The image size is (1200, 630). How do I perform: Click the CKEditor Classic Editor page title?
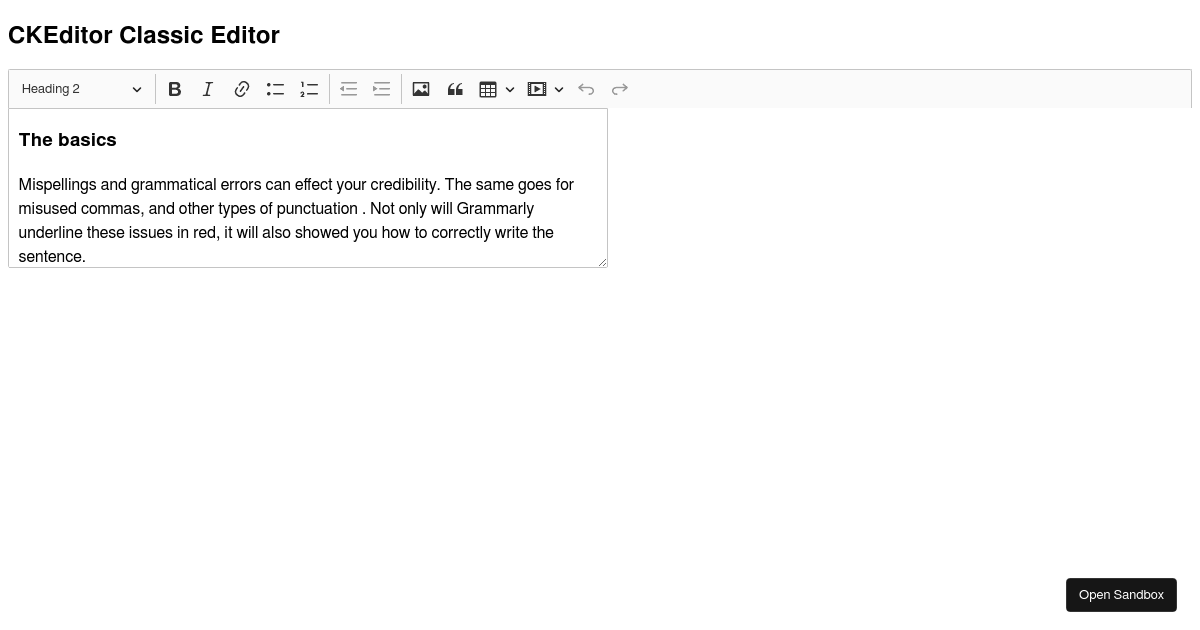[143, 35]
